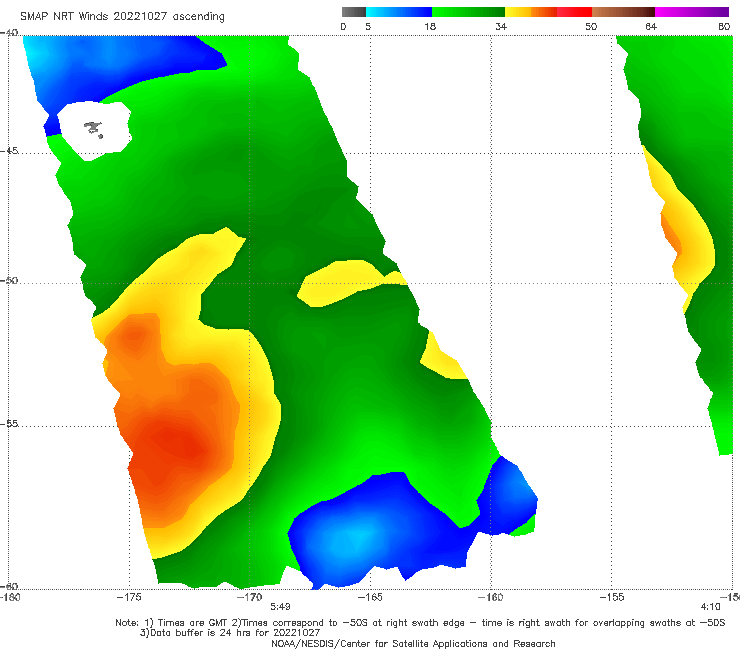Click the color bar label '34'
Screen dimensions: 740x650
pos(501,27)
